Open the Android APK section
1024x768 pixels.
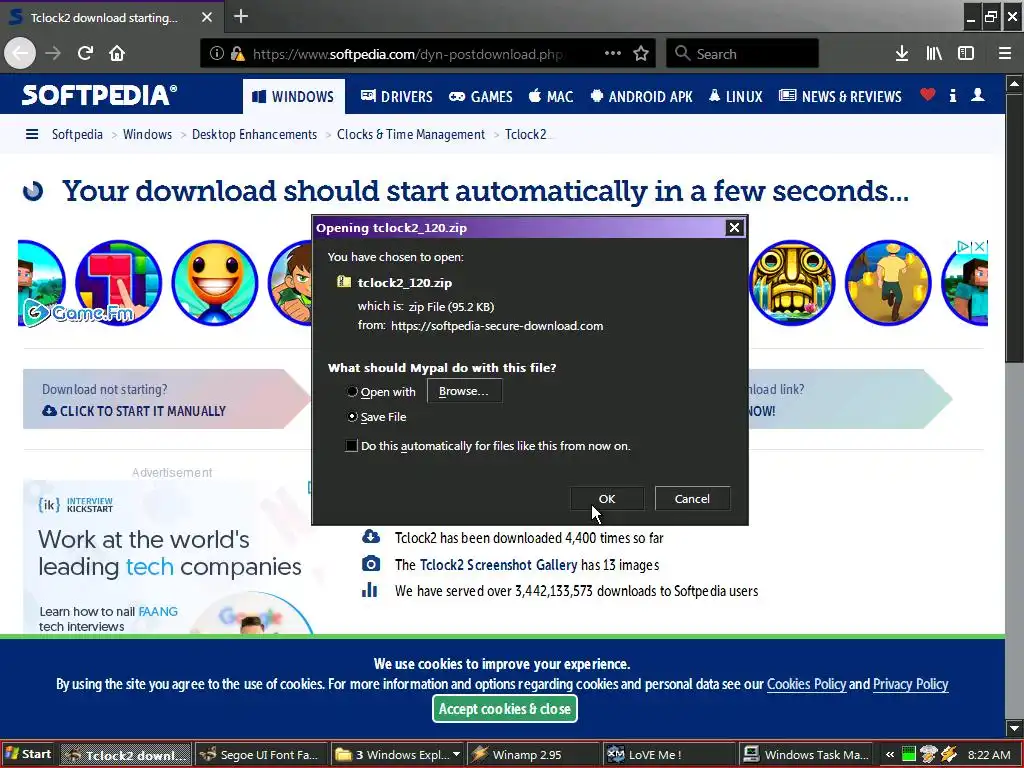click(641, 97)
